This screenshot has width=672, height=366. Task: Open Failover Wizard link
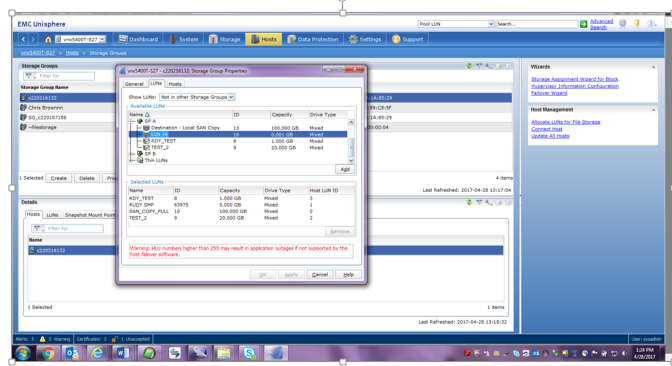549,93
